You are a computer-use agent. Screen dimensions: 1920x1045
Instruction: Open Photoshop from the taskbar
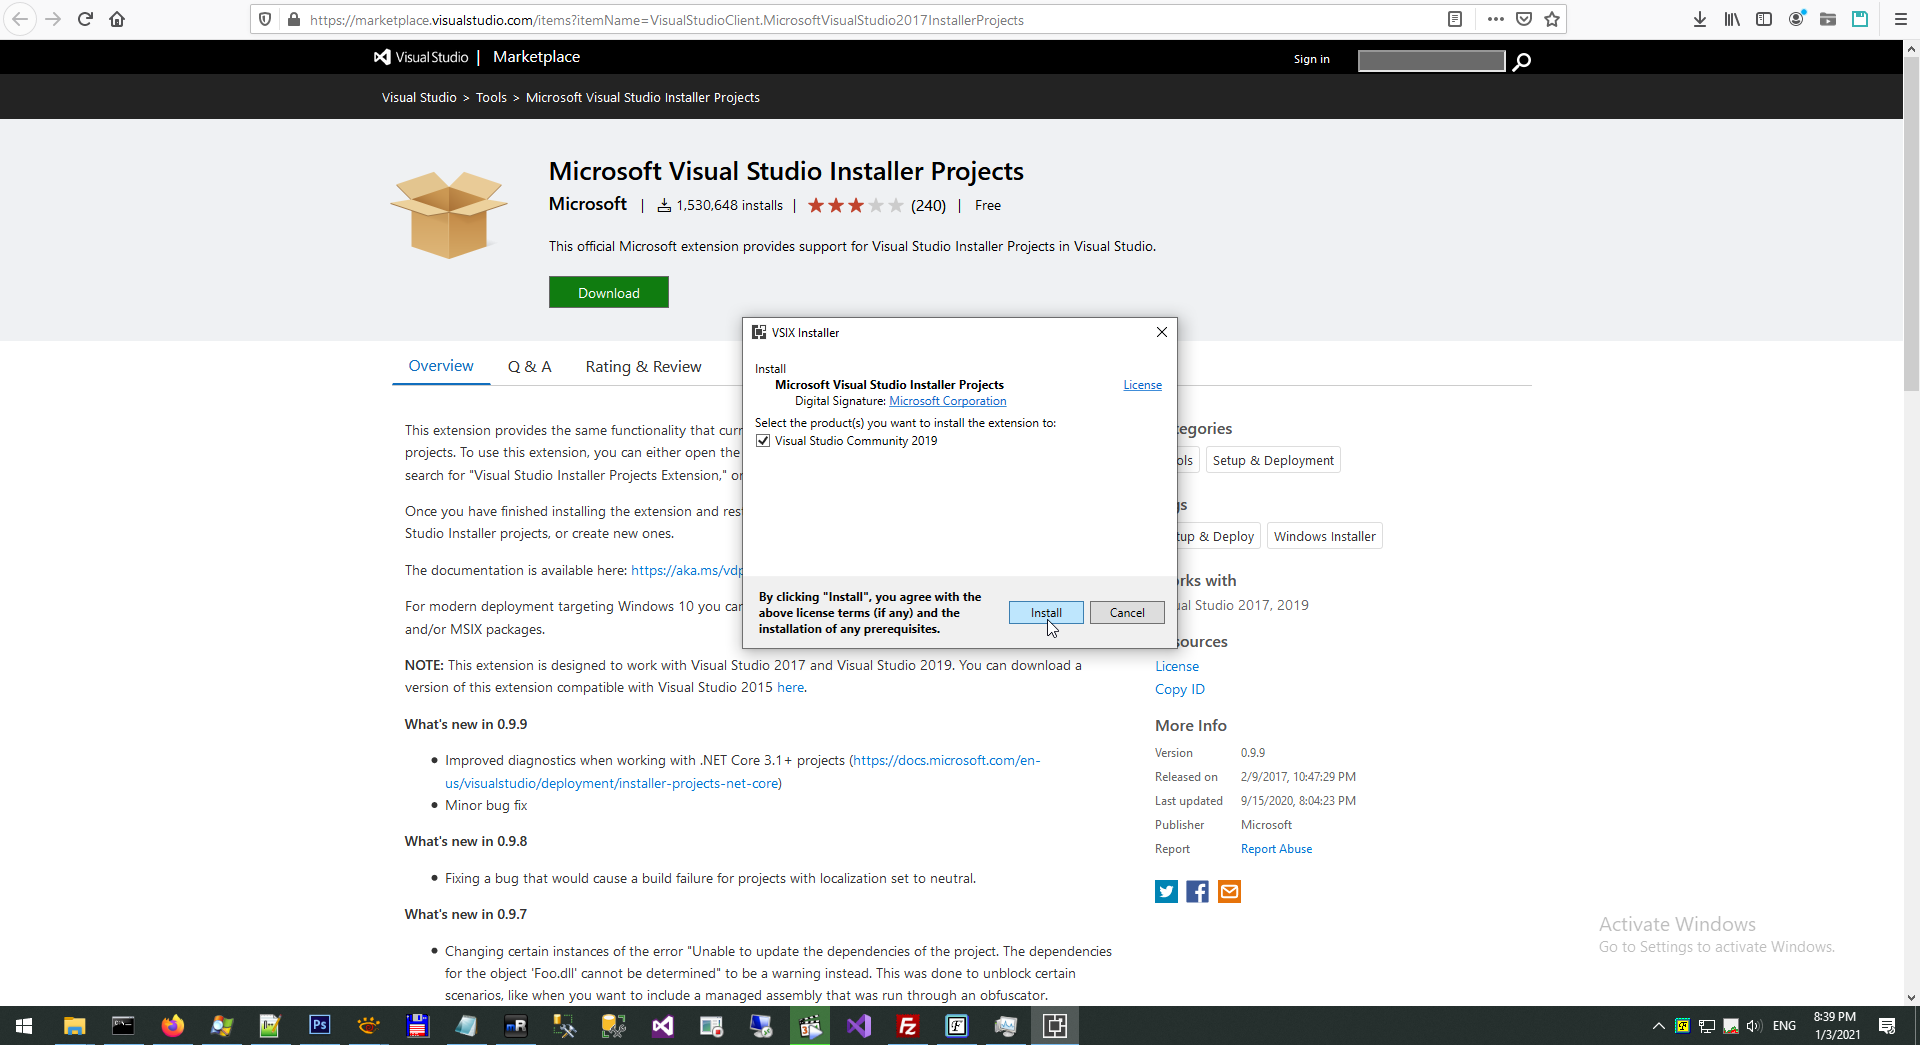pos(319,1026)
